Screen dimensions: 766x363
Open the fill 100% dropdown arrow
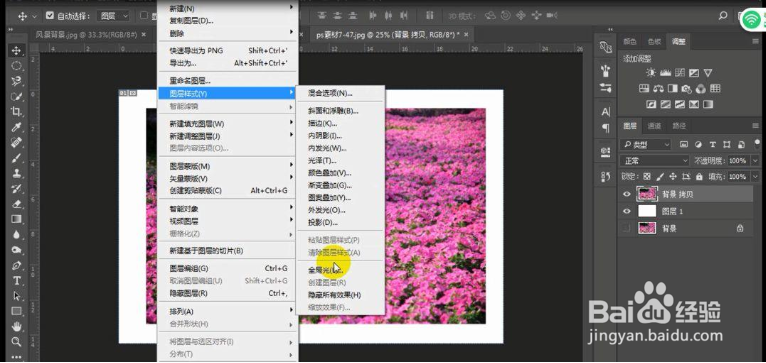pyautogui.click(x=756, y=176)
